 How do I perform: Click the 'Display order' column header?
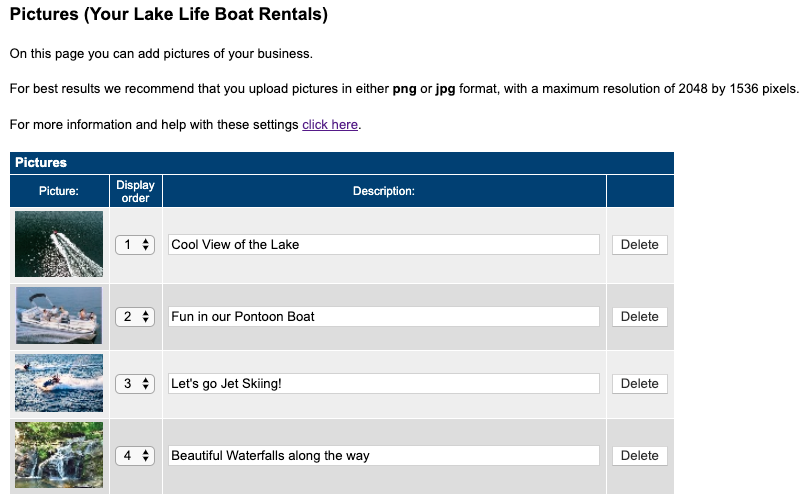[x=135, y=191]
